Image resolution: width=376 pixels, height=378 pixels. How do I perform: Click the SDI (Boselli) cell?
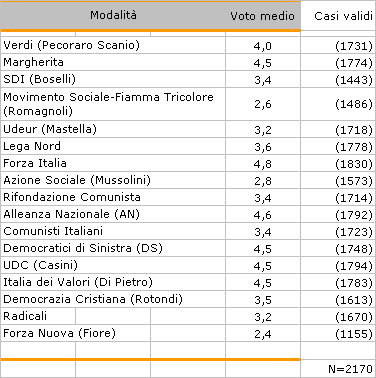[x=113, y=79]
